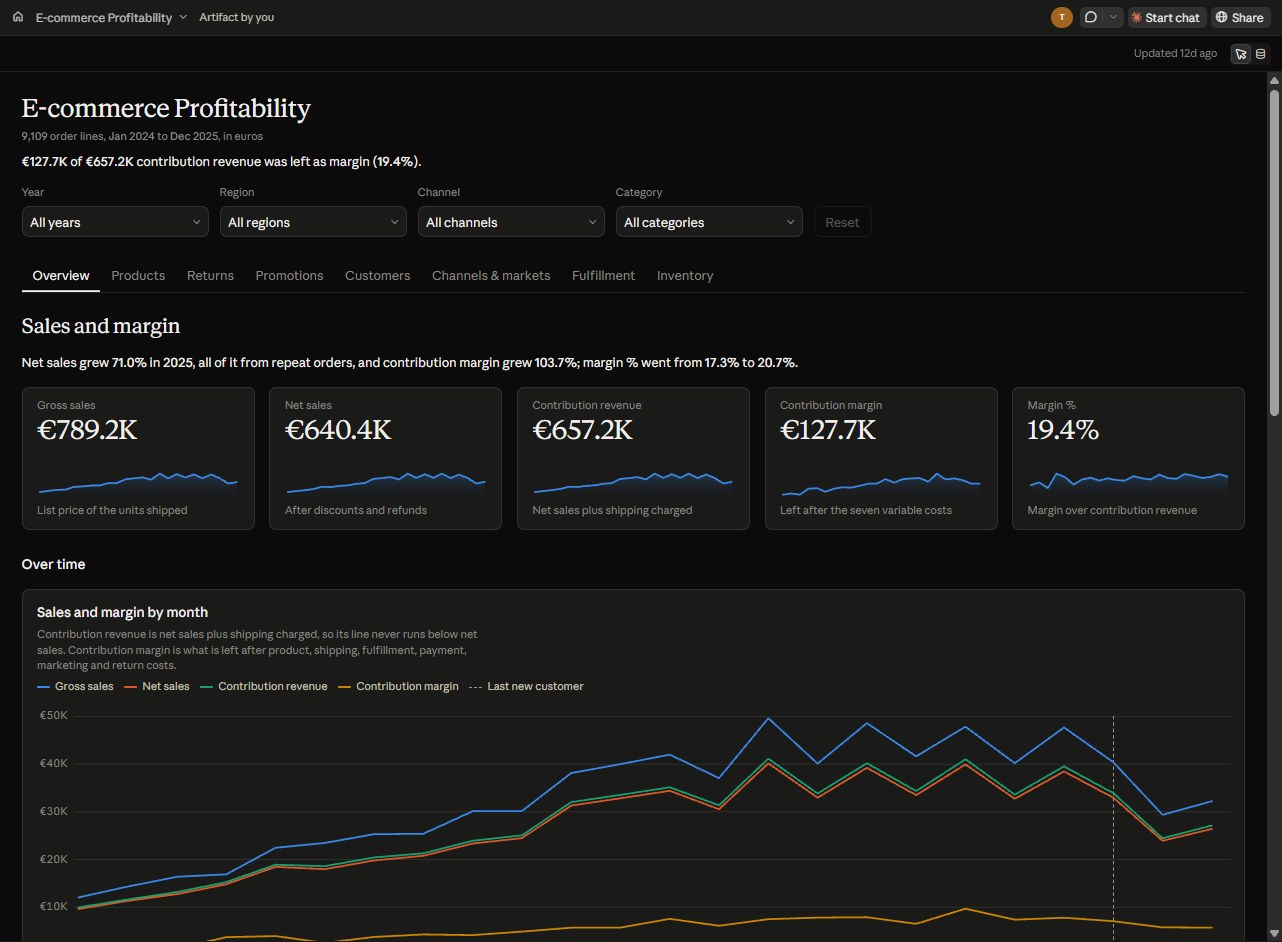Click the Sales and margin by month title
Viewport: 1282px width, 942px height.
(x=122, y=612)
